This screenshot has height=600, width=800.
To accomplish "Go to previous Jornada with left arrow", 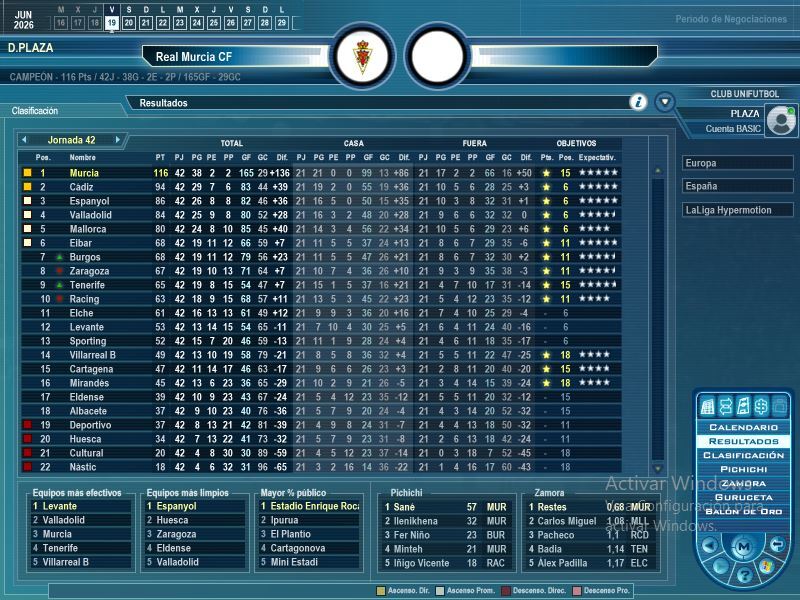I will tap(24, 140).
